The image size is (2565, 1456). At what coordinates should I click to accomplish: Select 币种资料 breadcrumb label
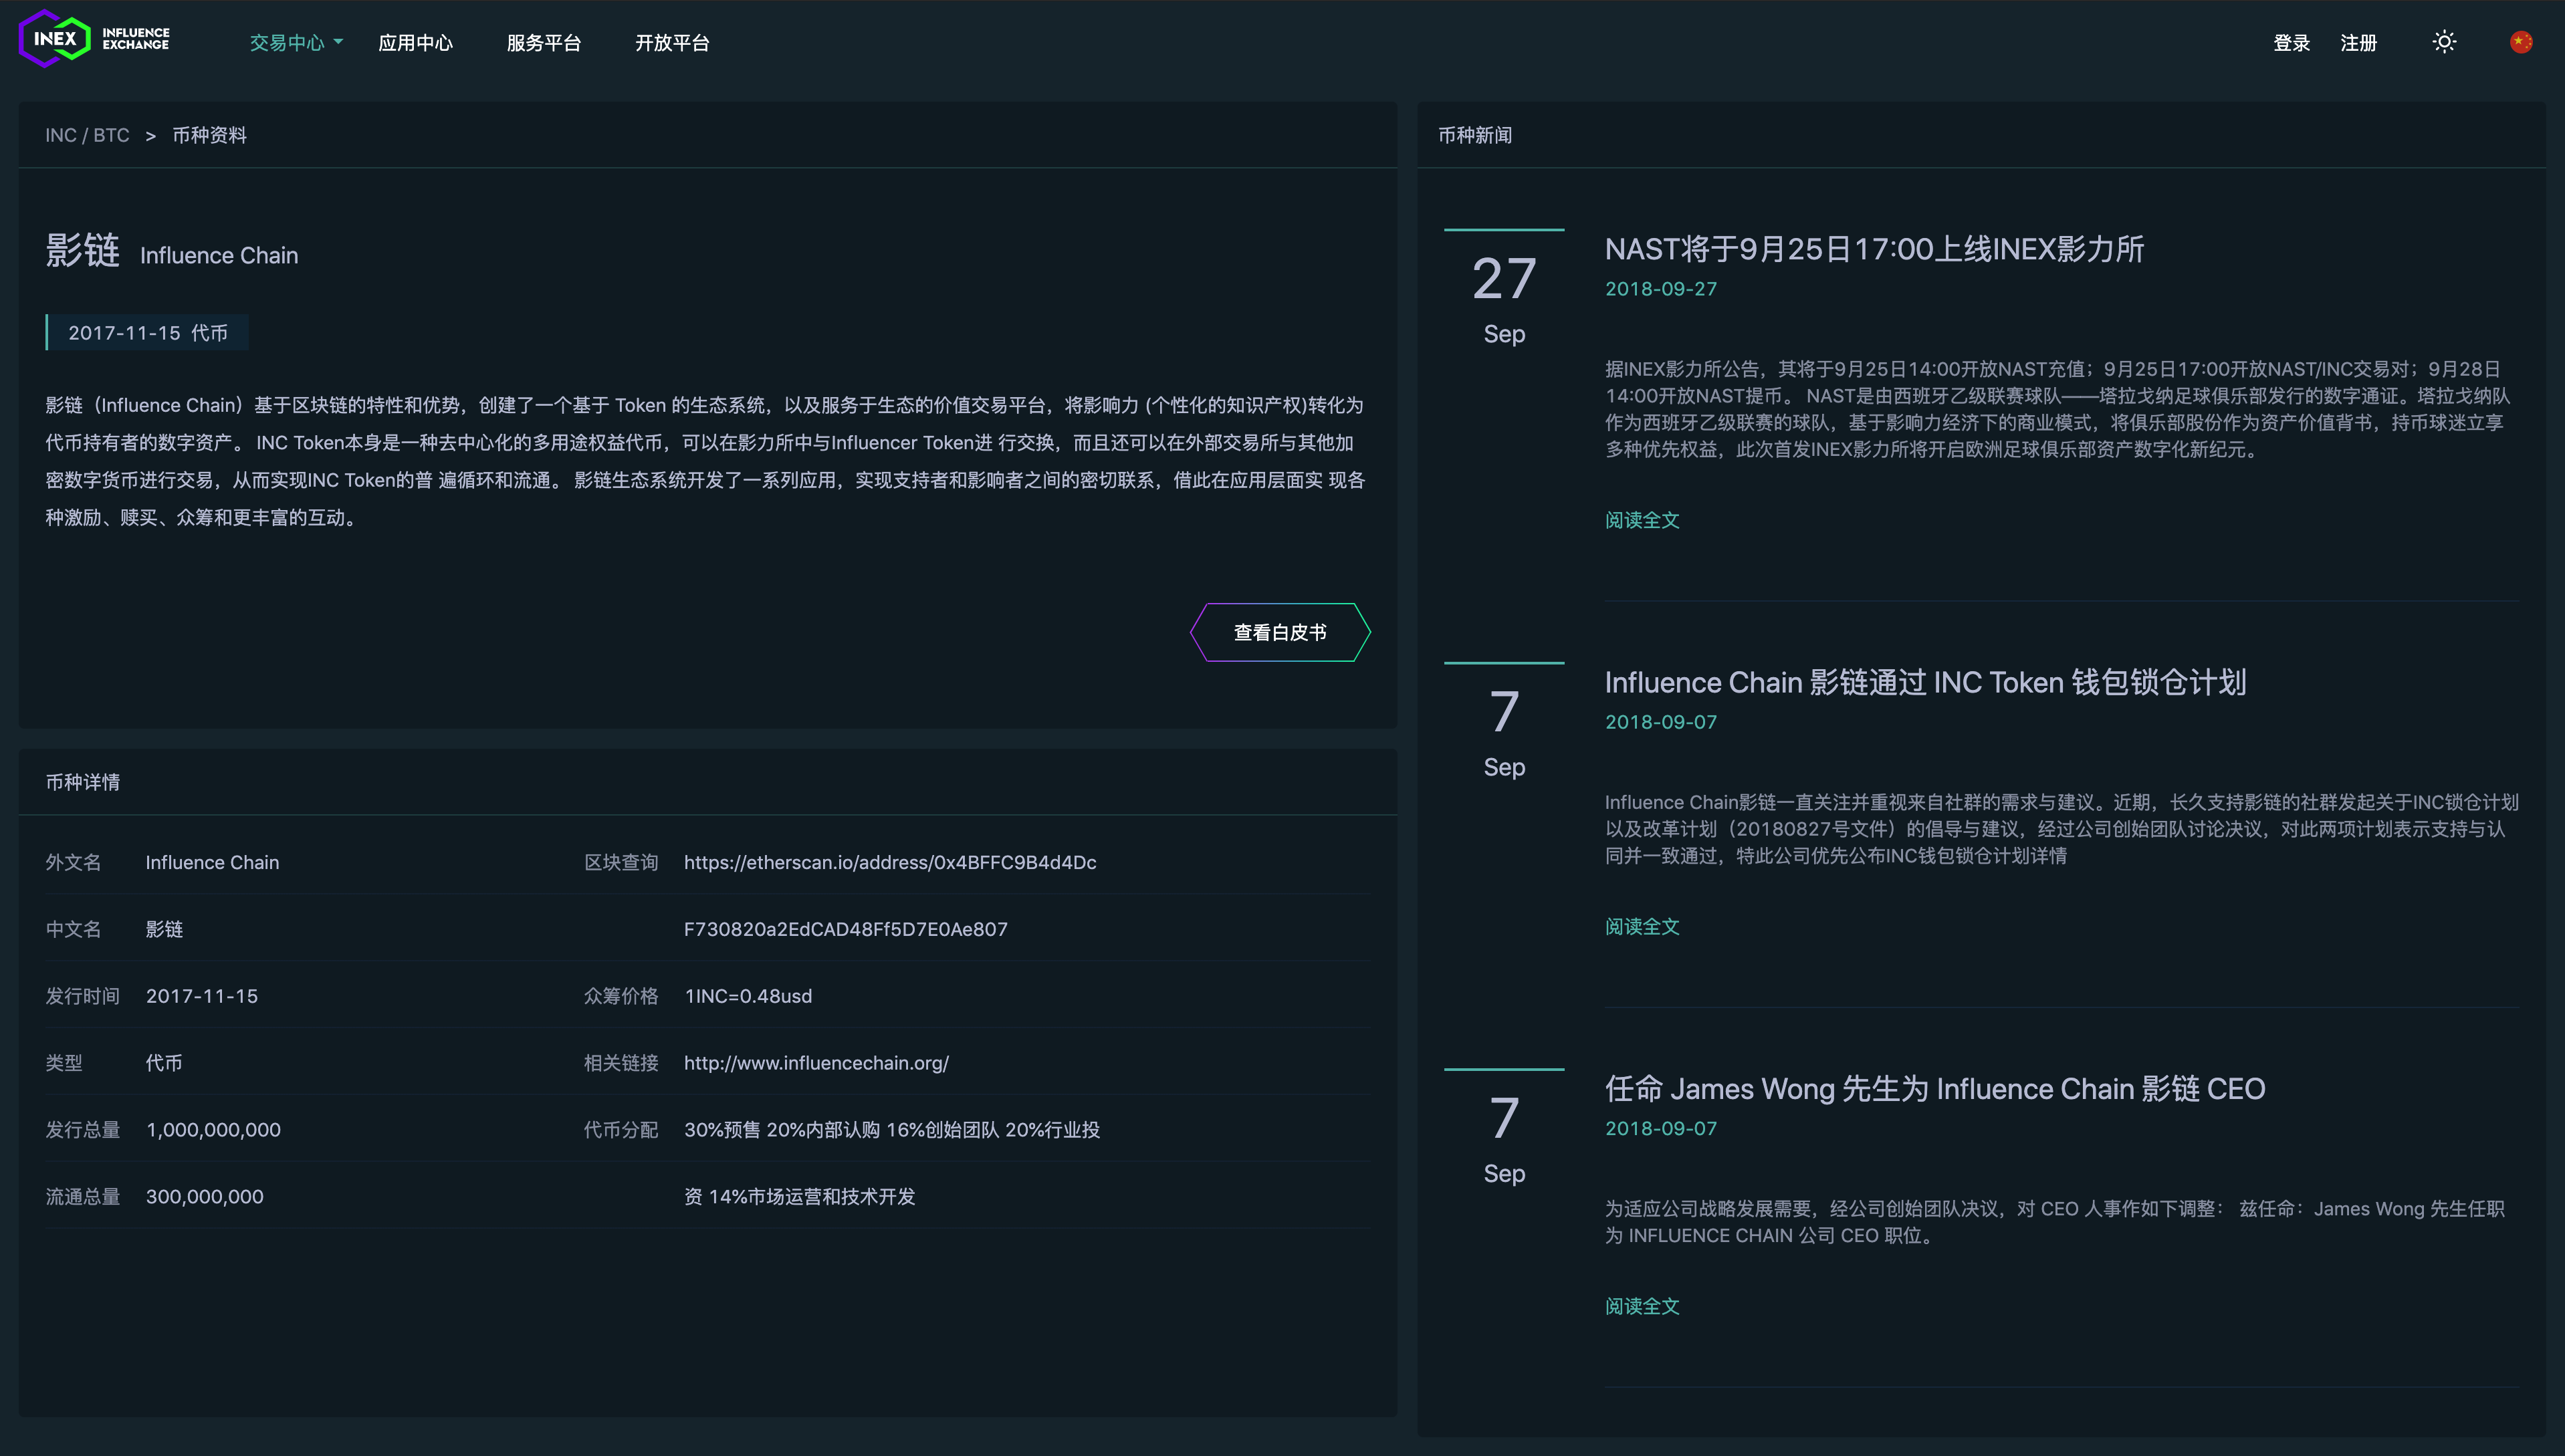pyautogui.click(x=209, y=135)
